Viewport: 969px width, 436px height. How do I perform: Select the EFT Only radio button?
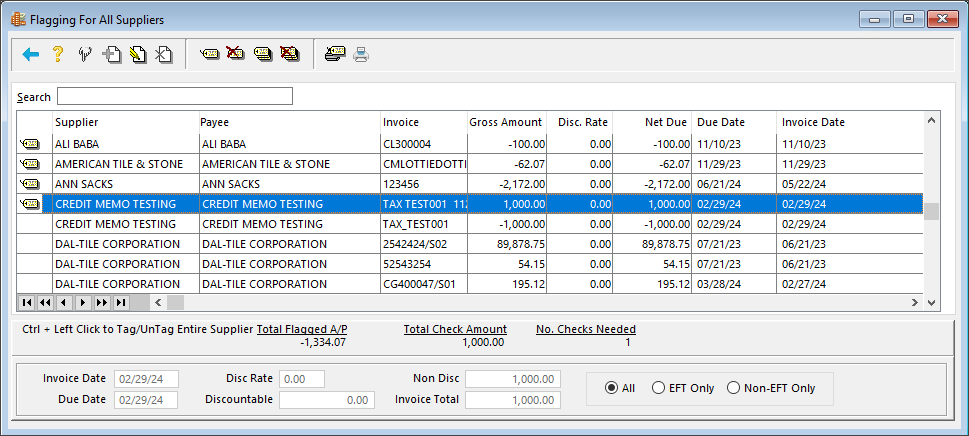tap(659, 388)
